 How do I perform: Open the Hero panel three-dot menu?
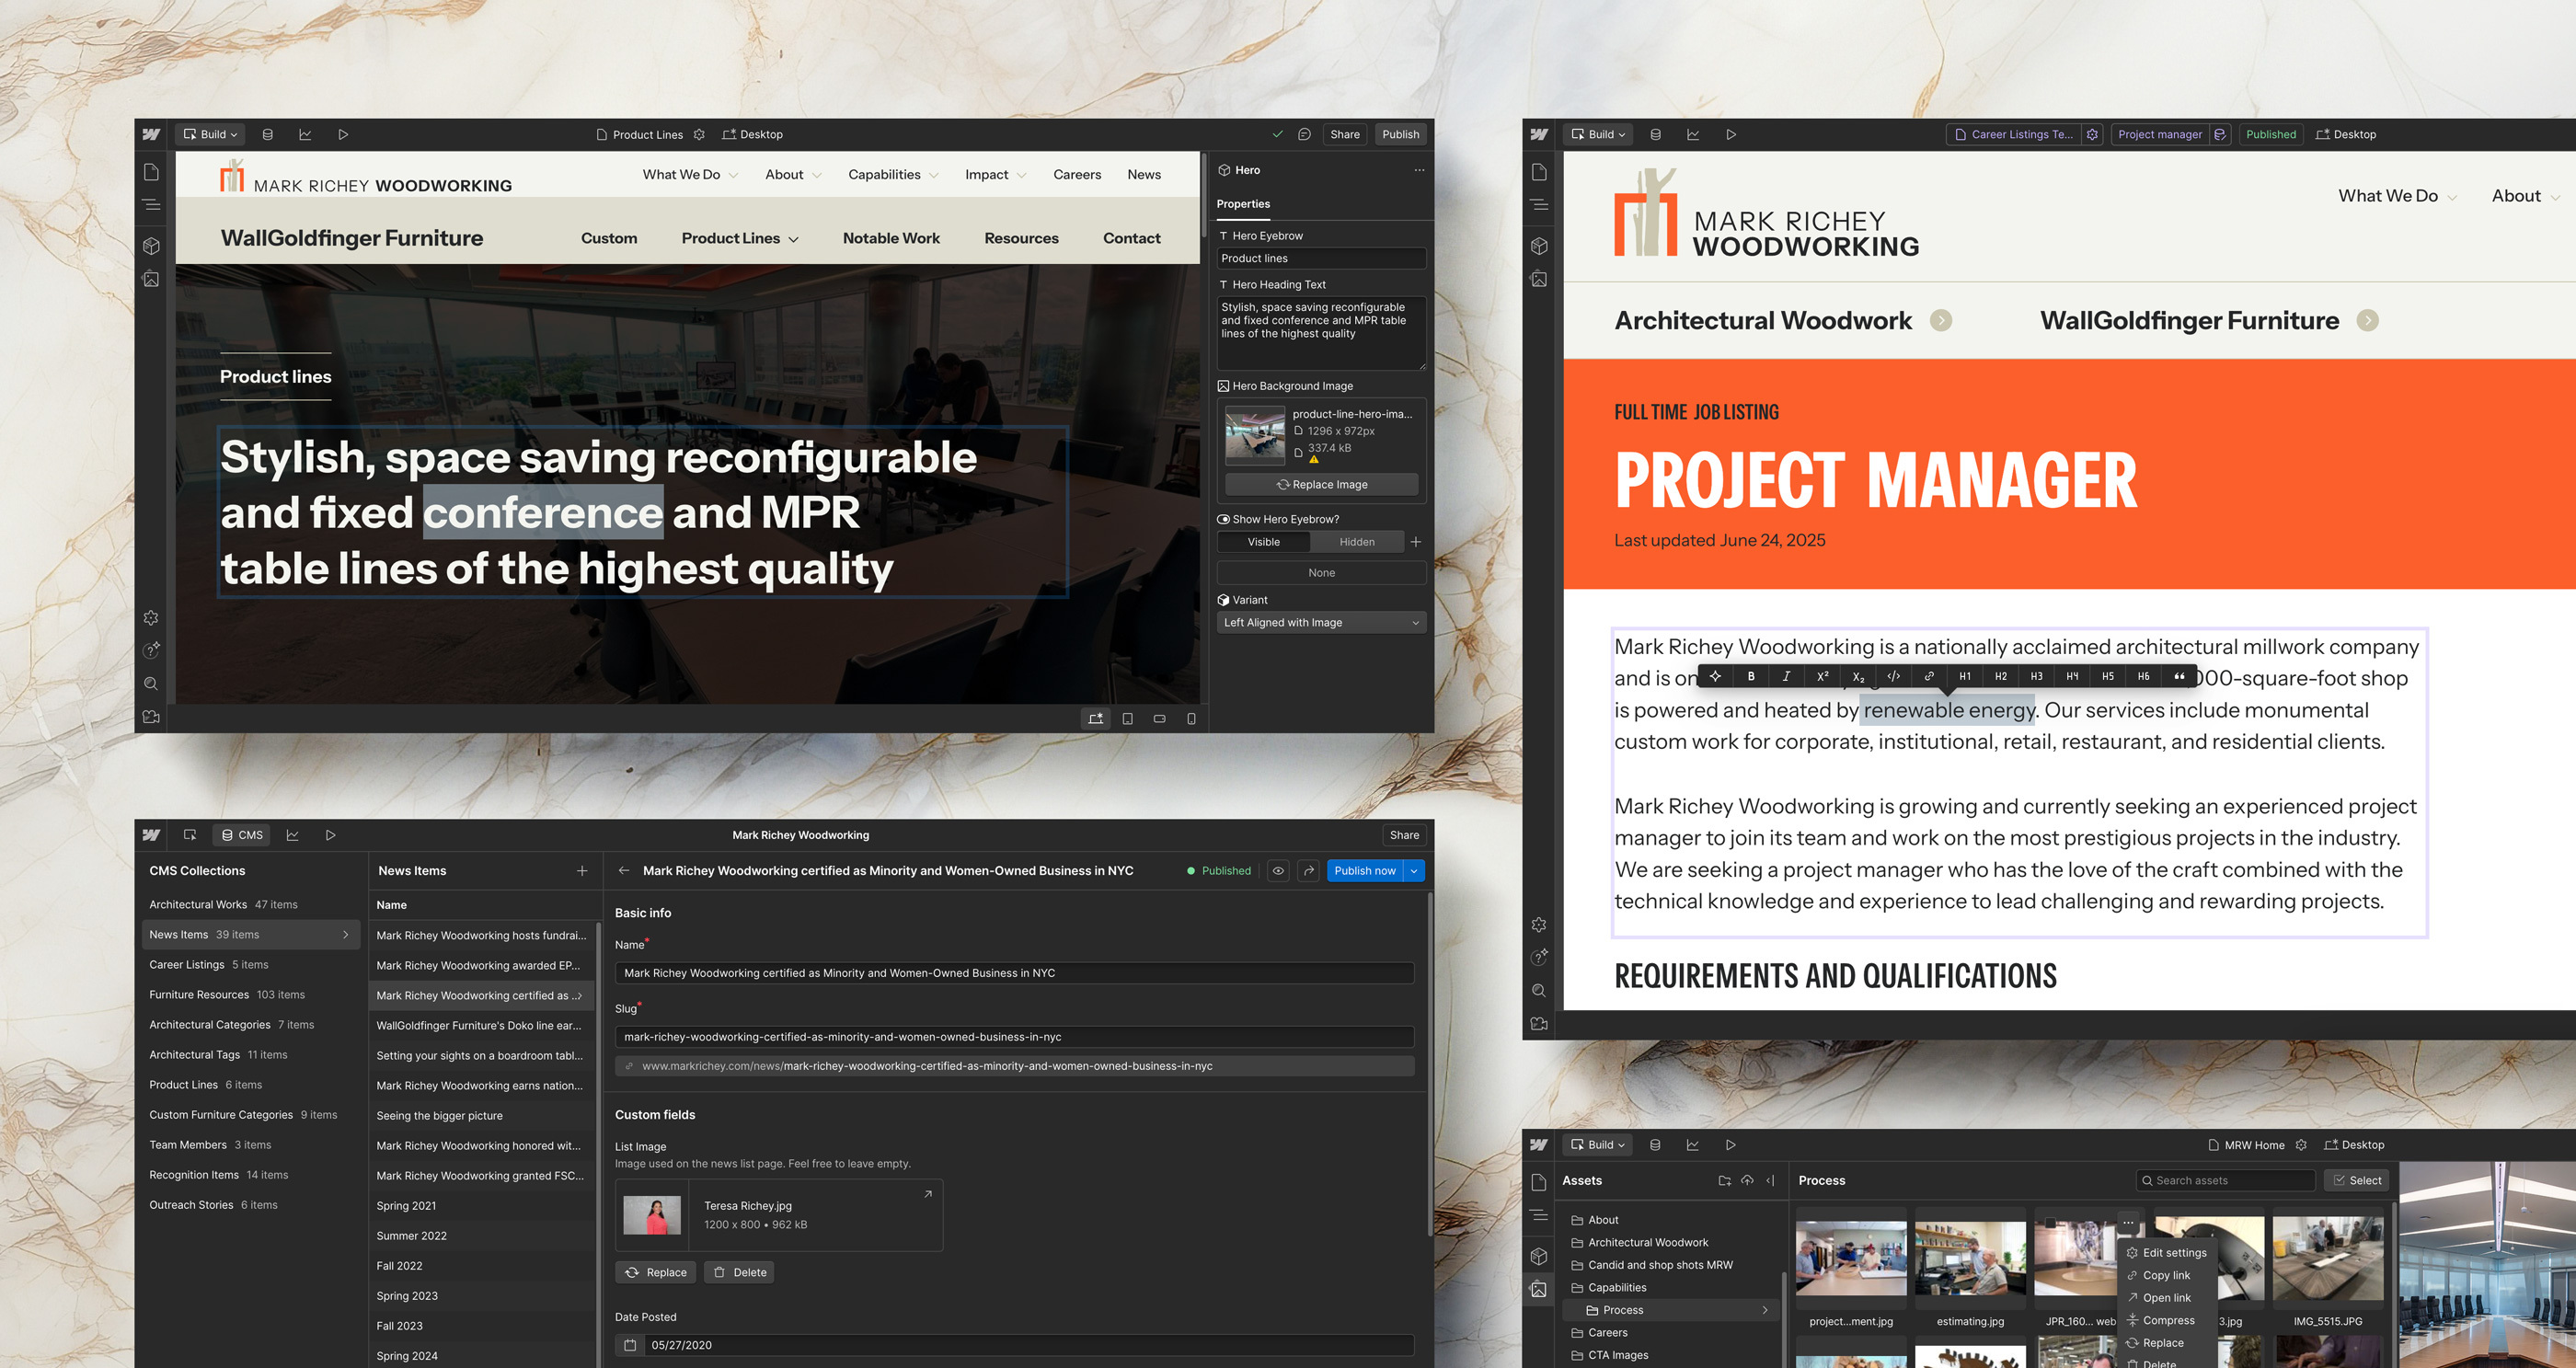click(1419, 170)
